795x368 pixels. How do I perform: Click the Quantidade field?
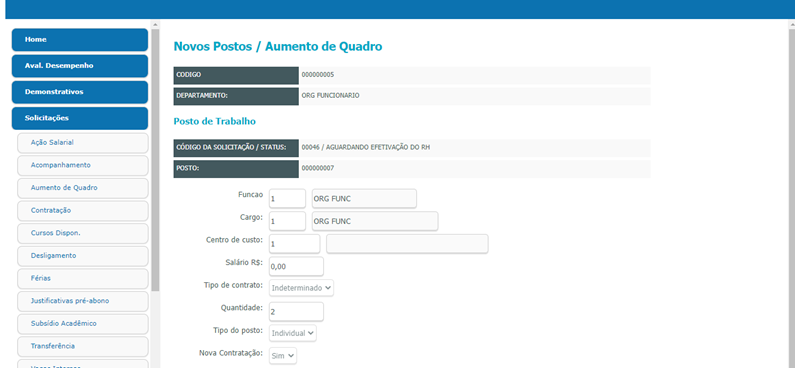[x=296, y=312]
